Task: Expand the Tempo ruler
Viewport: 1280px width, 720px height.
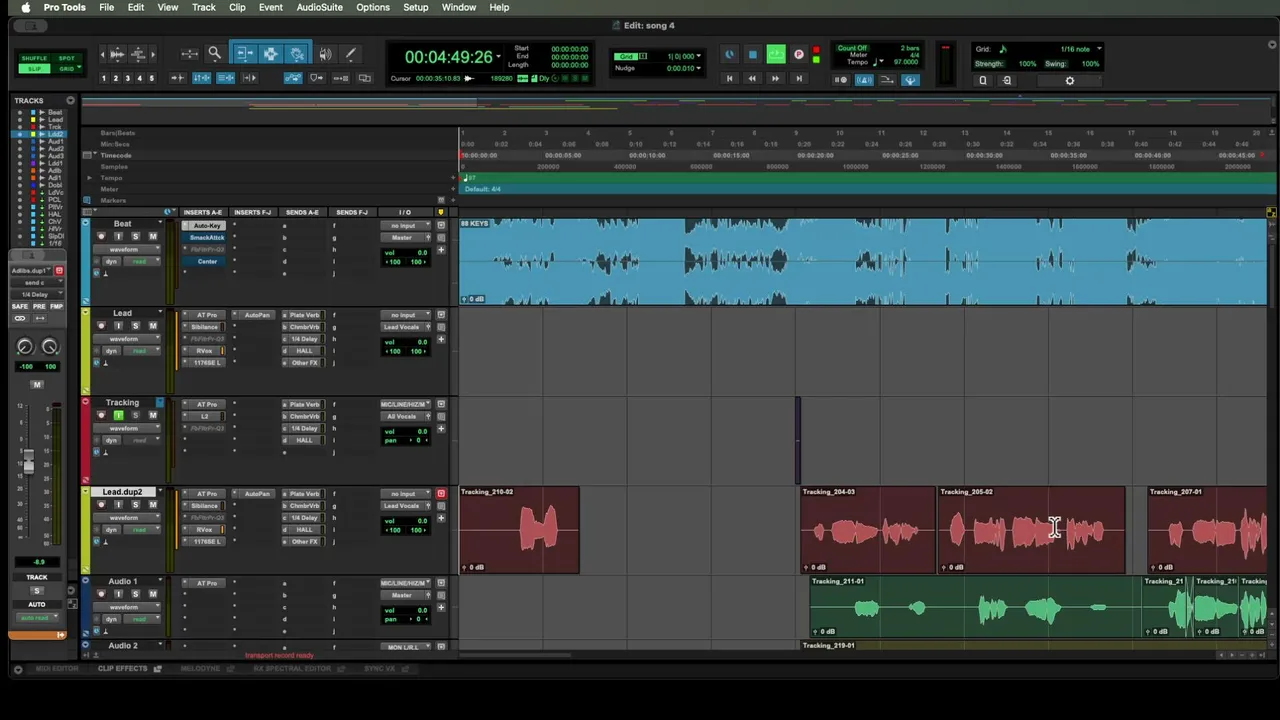Action: (89, 178)
